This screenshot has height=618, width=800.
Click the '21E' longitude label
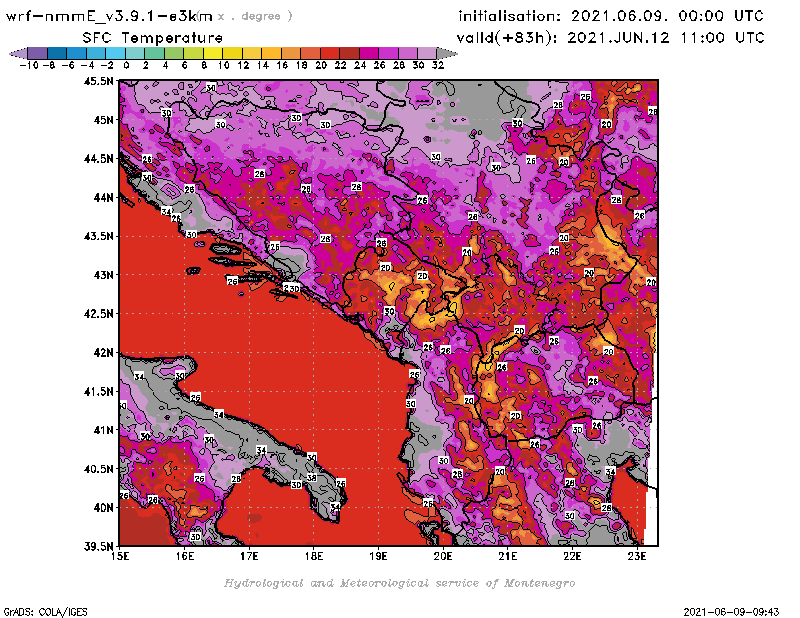point(508,556)
